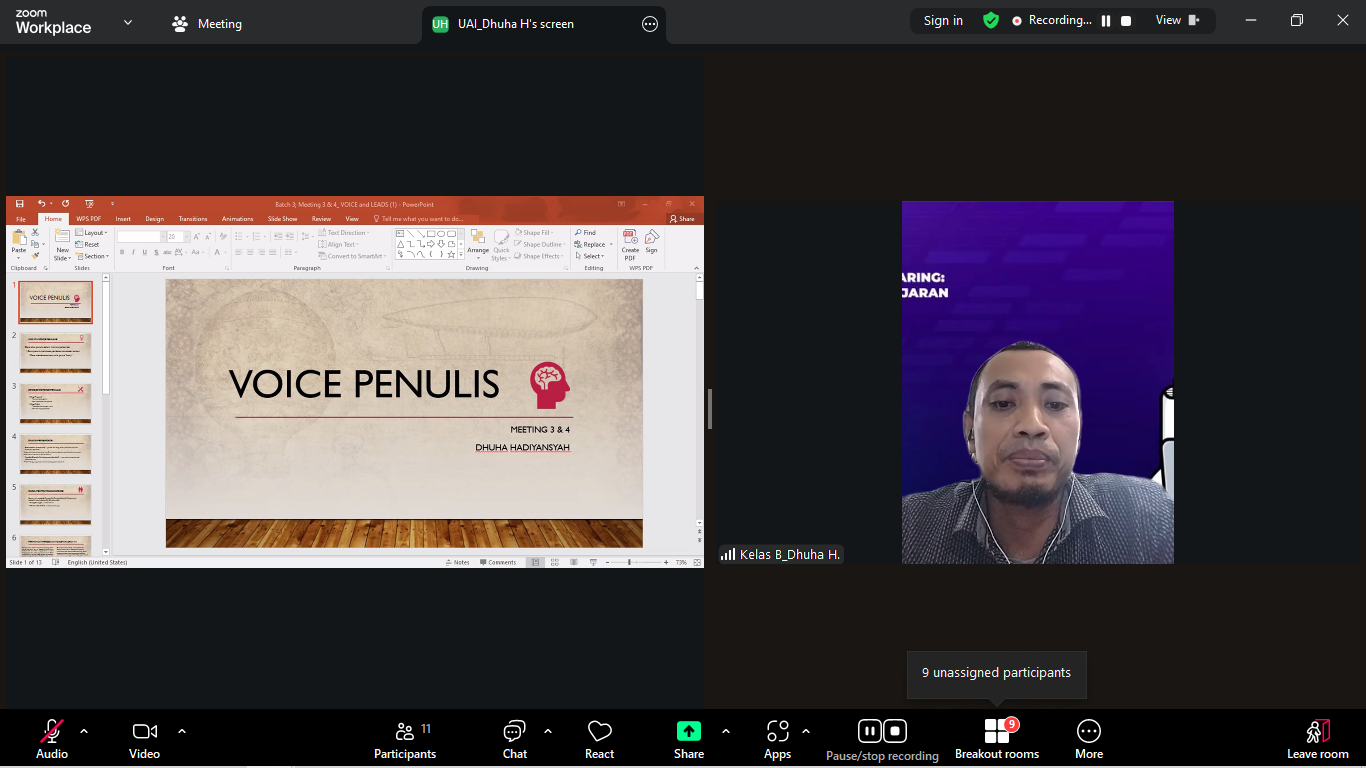1366x768 pixels.
Task: Click the Sign in button
Action: pos(943,20)
